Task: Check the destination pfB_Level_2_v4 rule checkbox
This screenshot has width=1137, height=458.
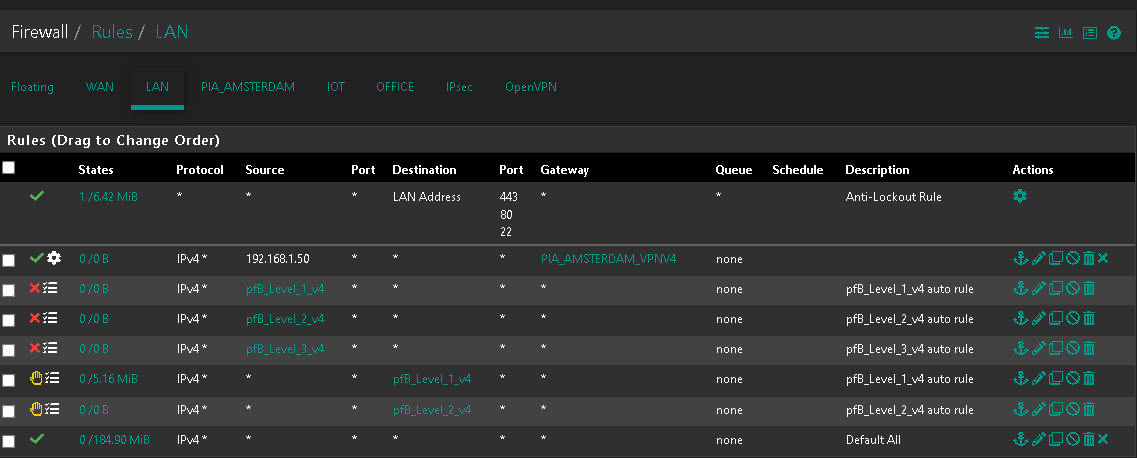Action: coord(9,412)
